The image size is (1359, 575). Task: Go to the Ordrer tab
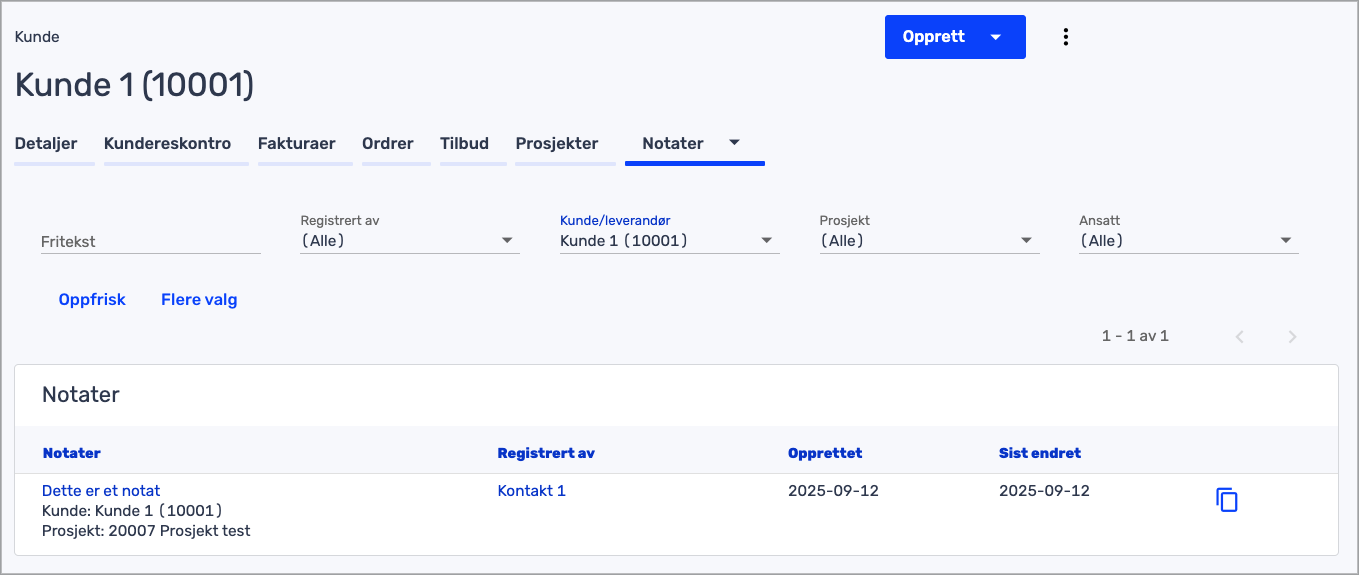(x=388, y=144)
